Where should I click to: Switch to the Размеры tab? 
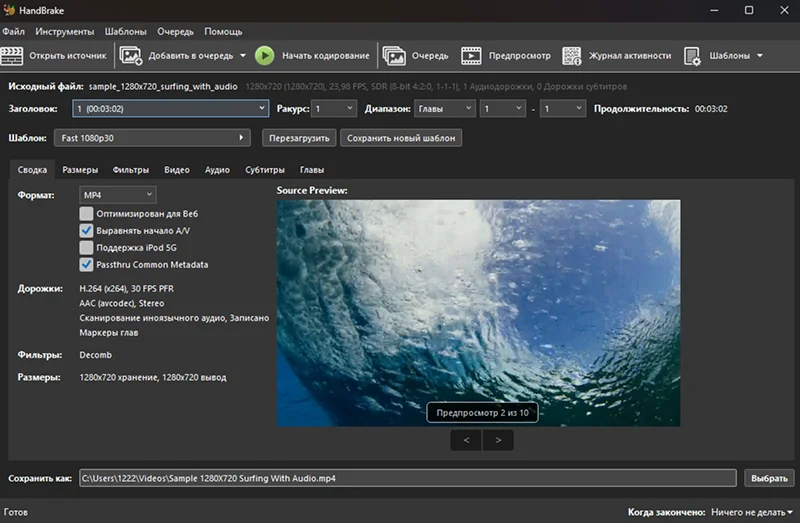[80, 170]
